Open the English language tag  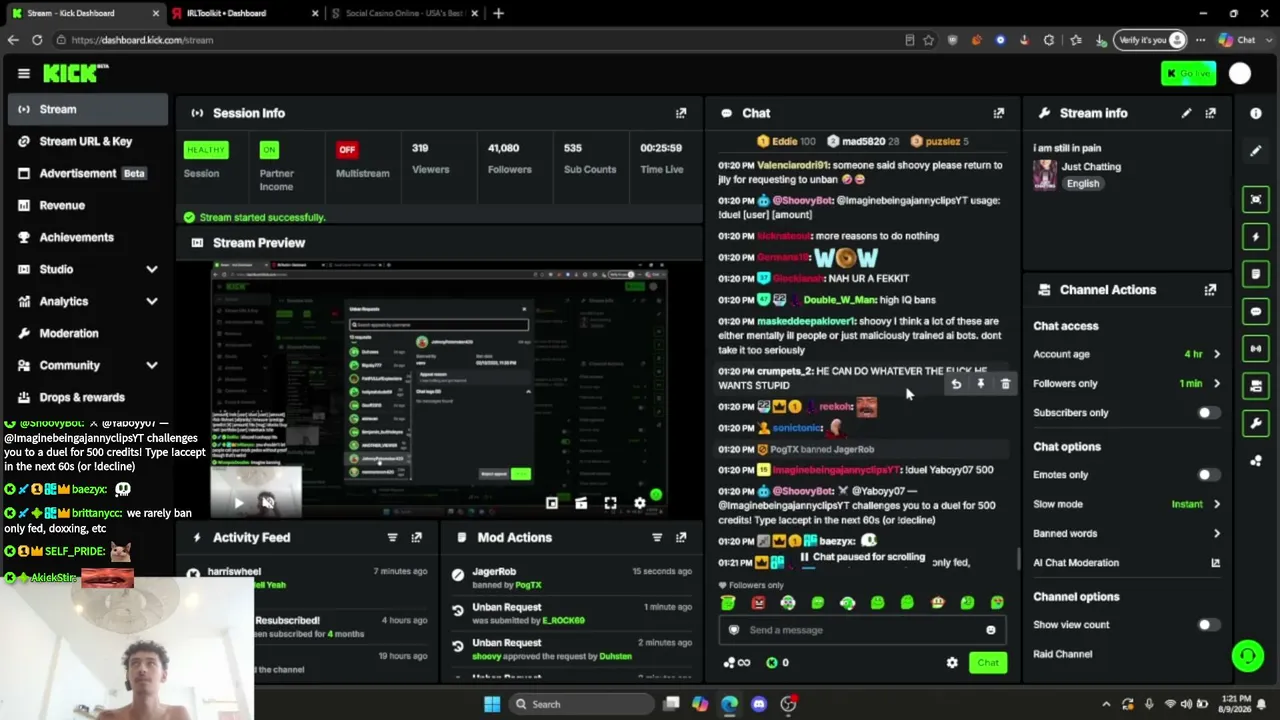click(x=1083, y=184)
